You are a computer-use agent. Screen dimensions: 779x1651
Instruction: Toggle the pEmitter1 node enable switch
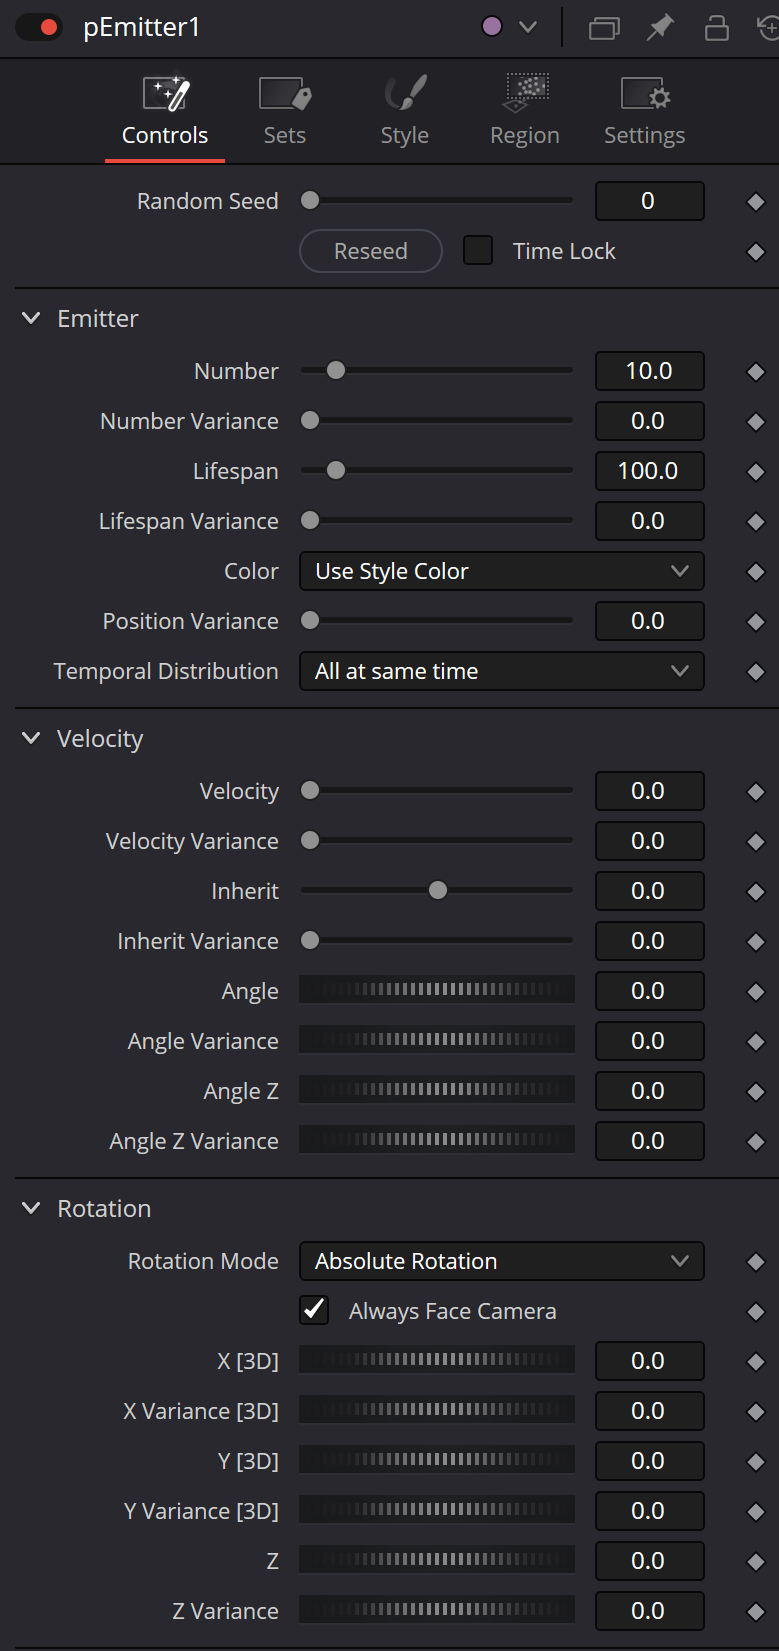click(39, 27)
